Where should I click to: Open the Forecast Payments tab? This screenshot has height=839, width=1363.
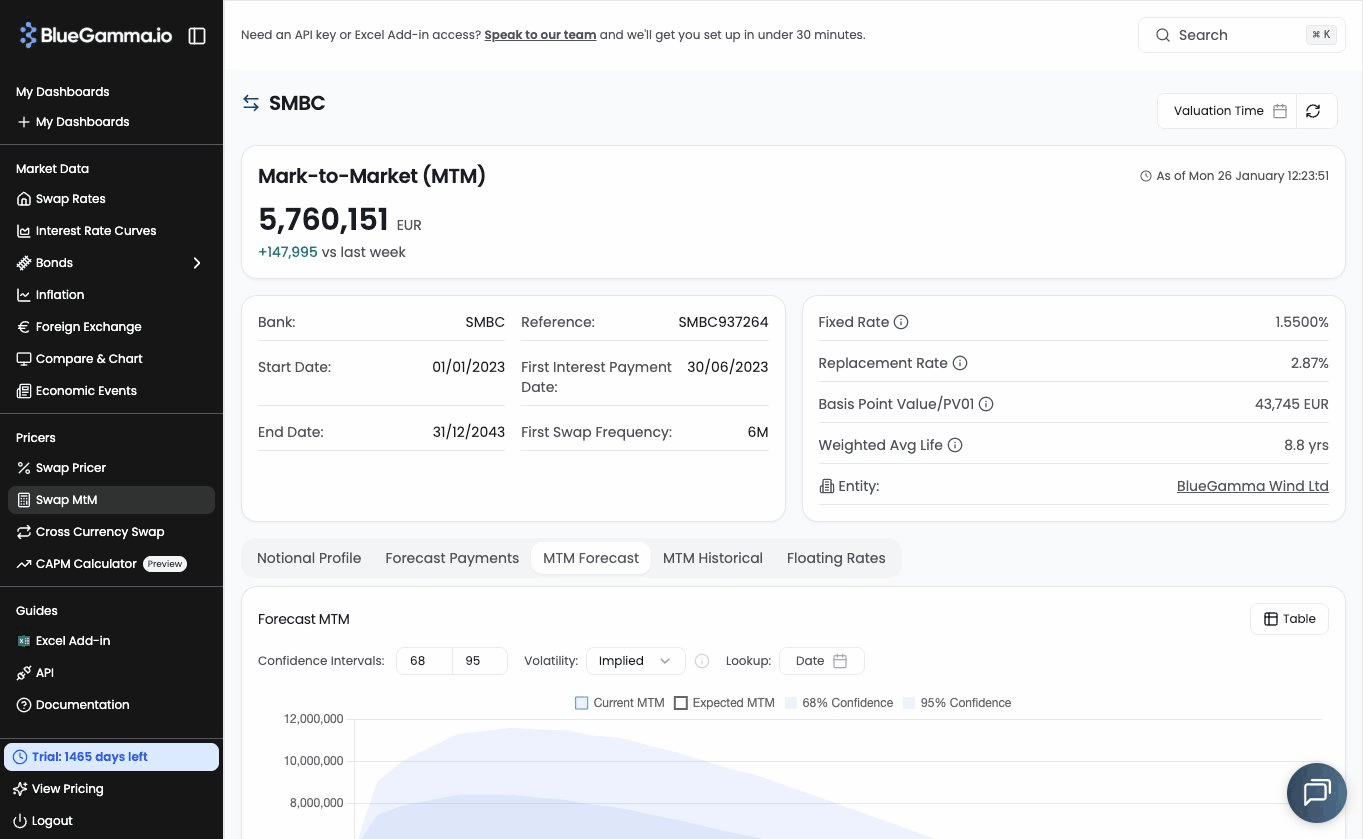[452, 558]
